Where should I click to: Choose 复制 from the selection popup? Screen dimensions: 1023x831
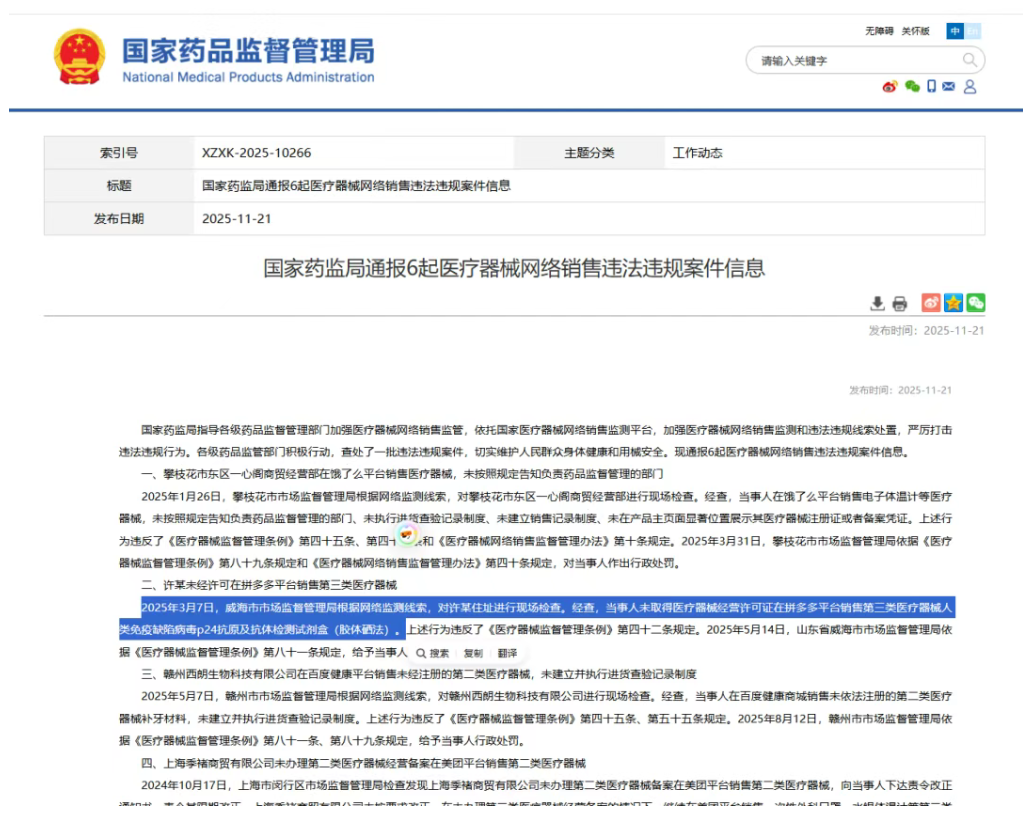(472, 653)
